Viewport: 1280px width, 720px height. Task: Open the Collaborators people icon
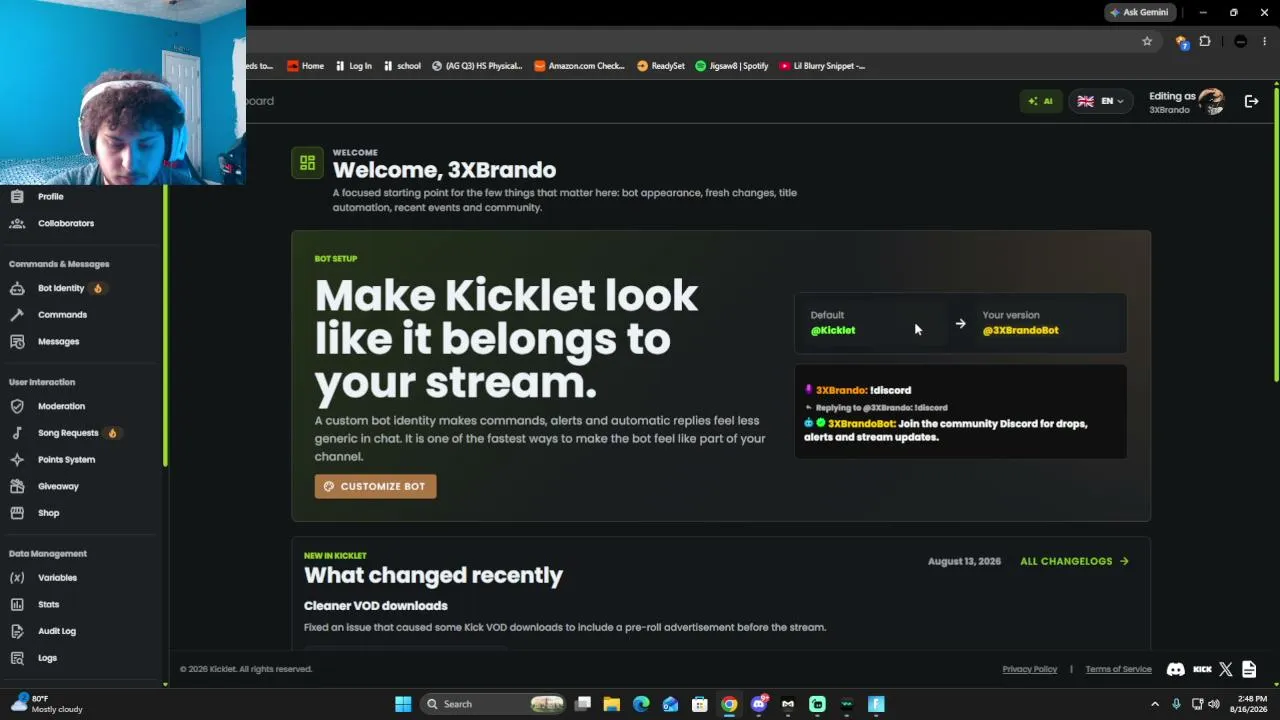coord(17,223)
